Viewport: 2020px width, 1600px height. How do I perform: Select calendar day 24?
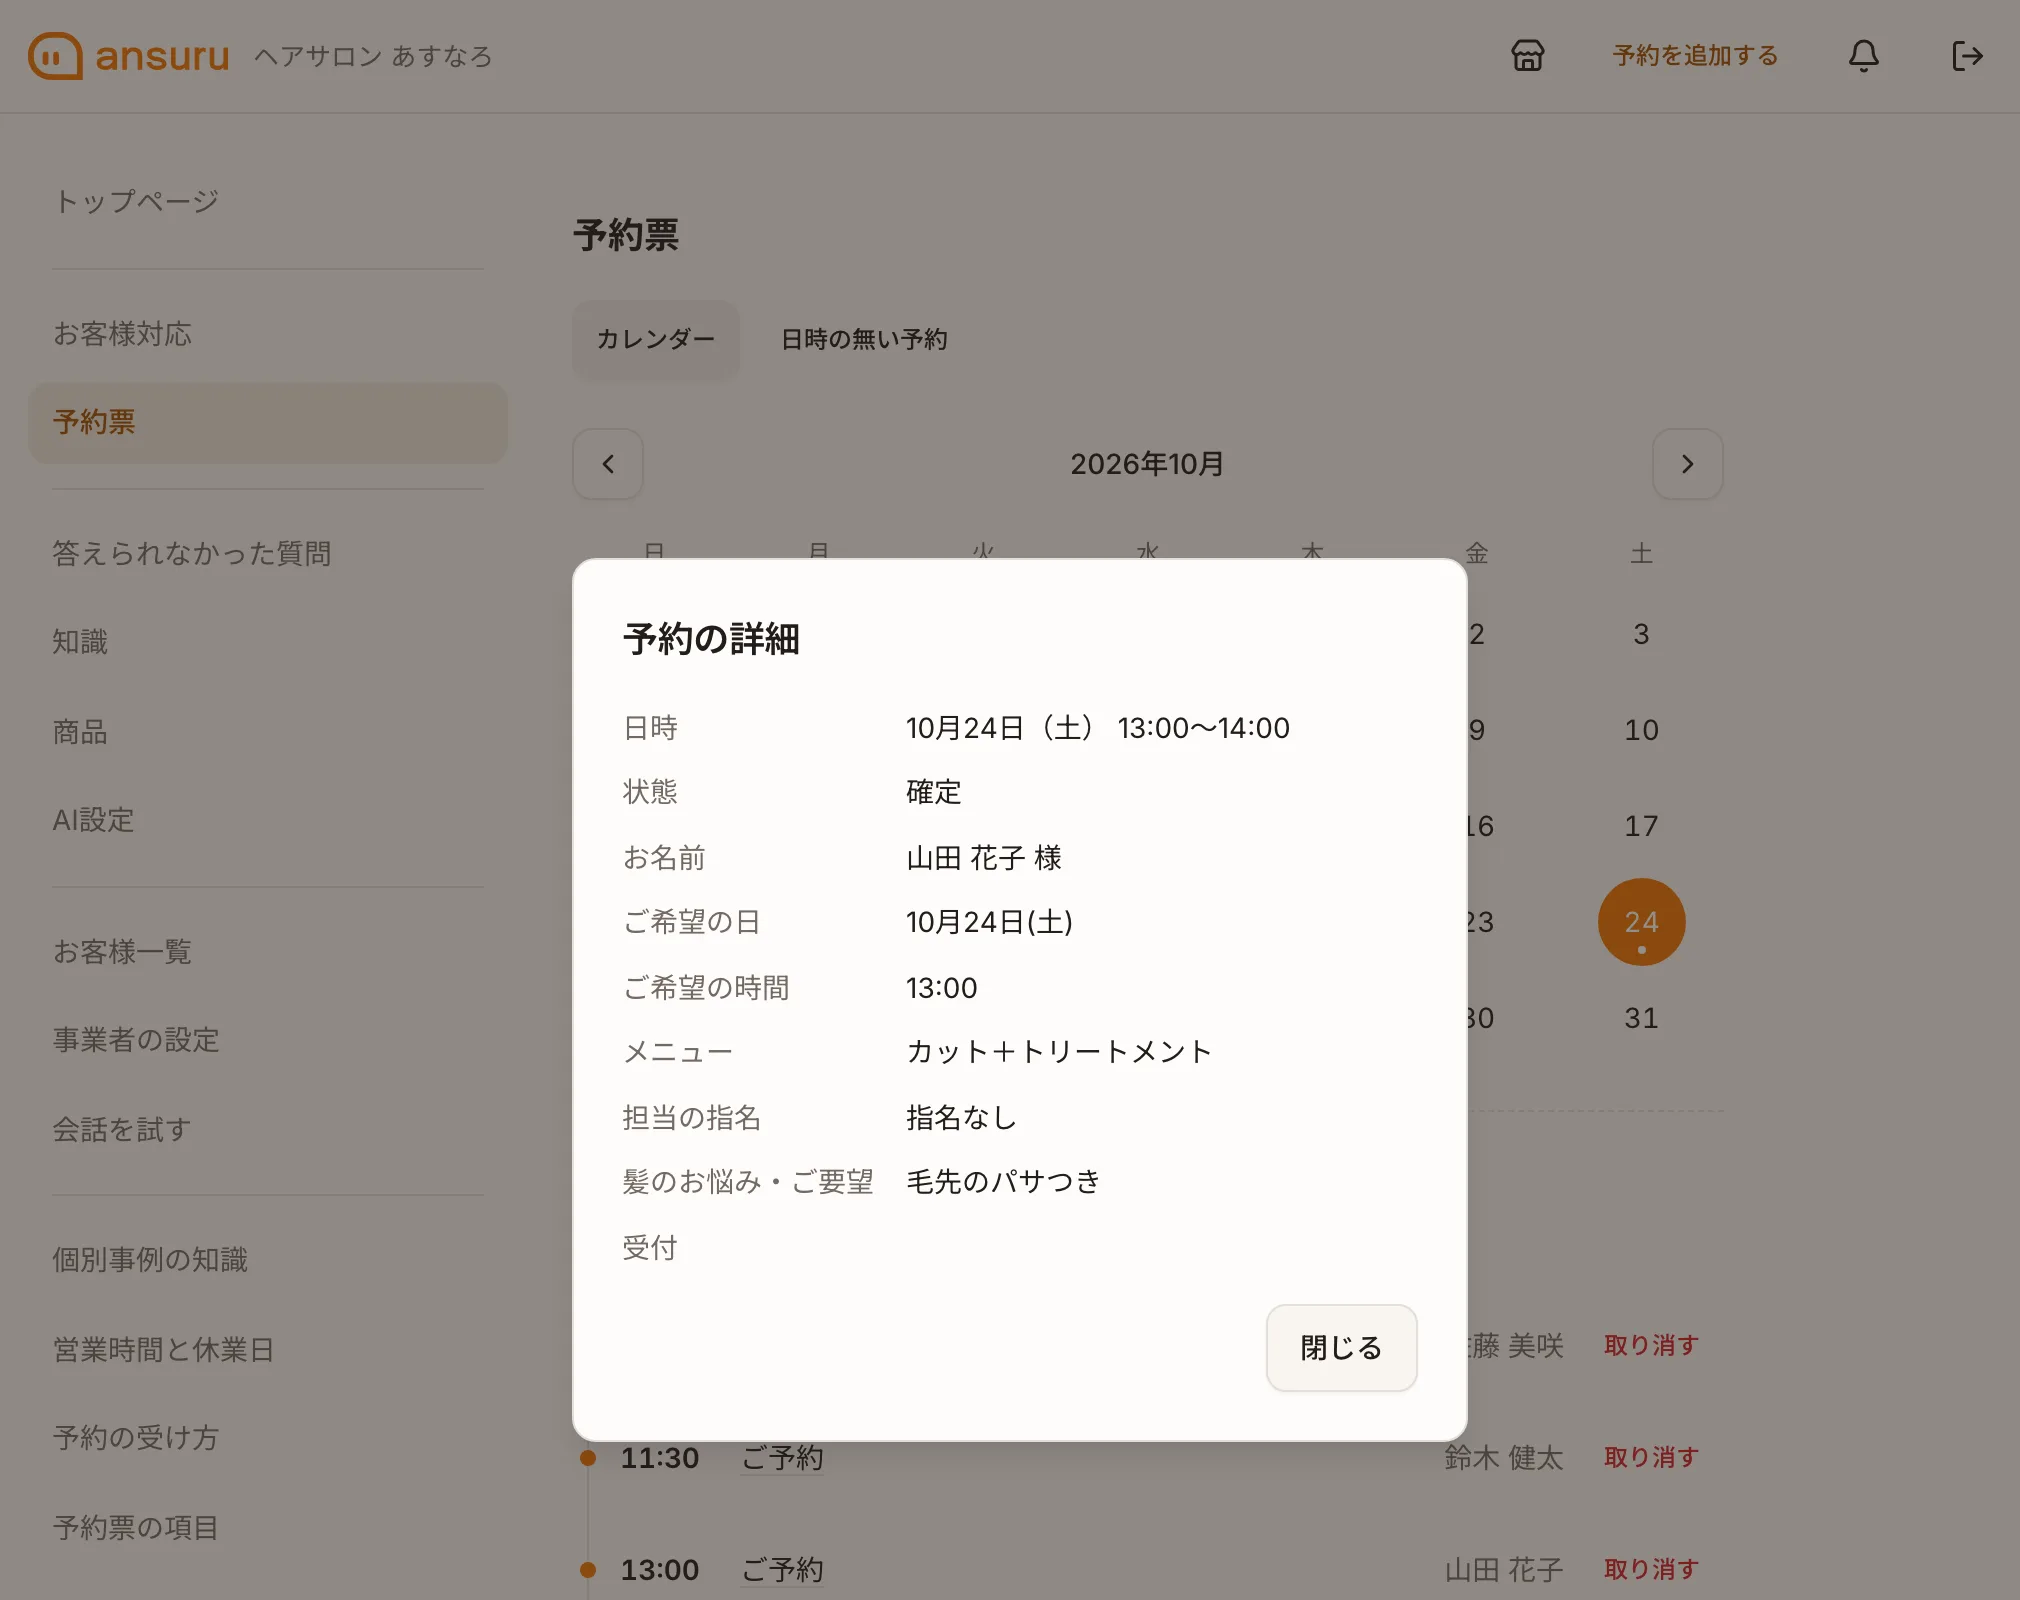pos(1641,922)
